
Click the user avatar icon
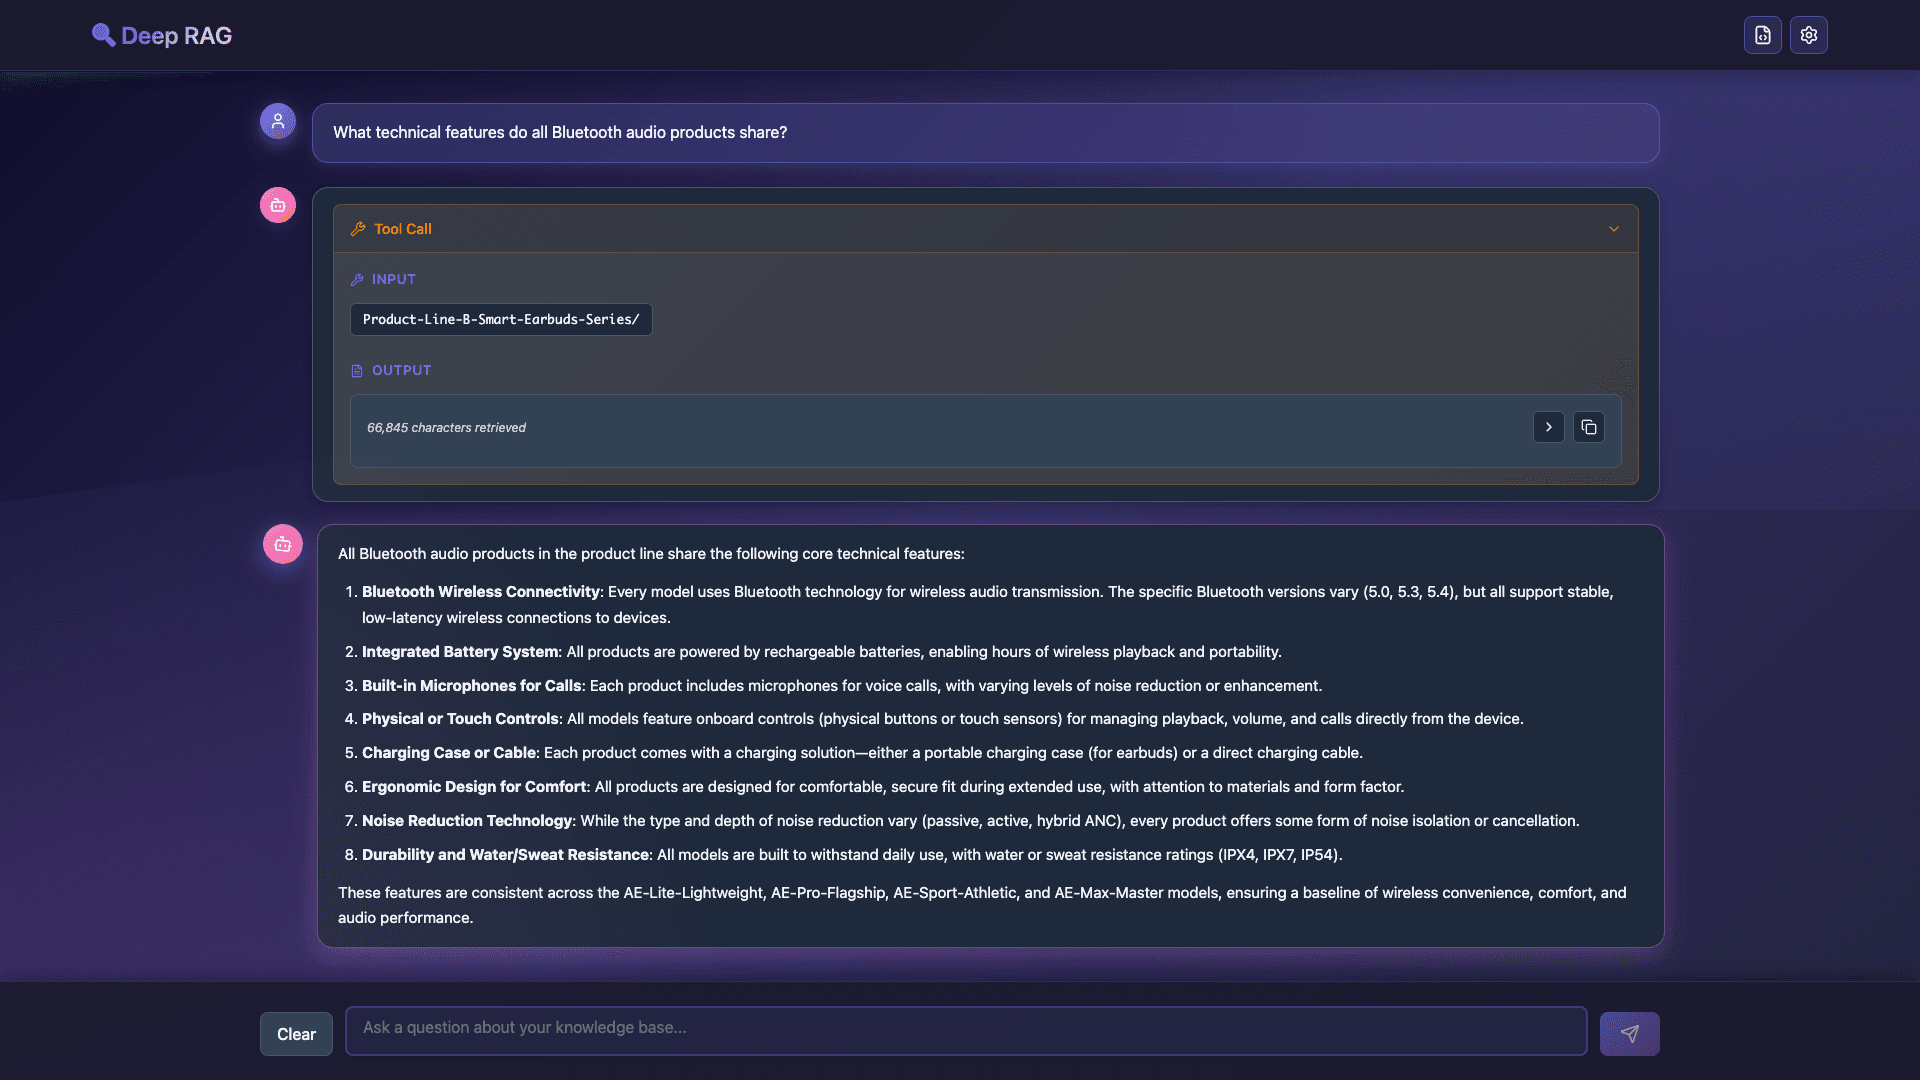278,121
